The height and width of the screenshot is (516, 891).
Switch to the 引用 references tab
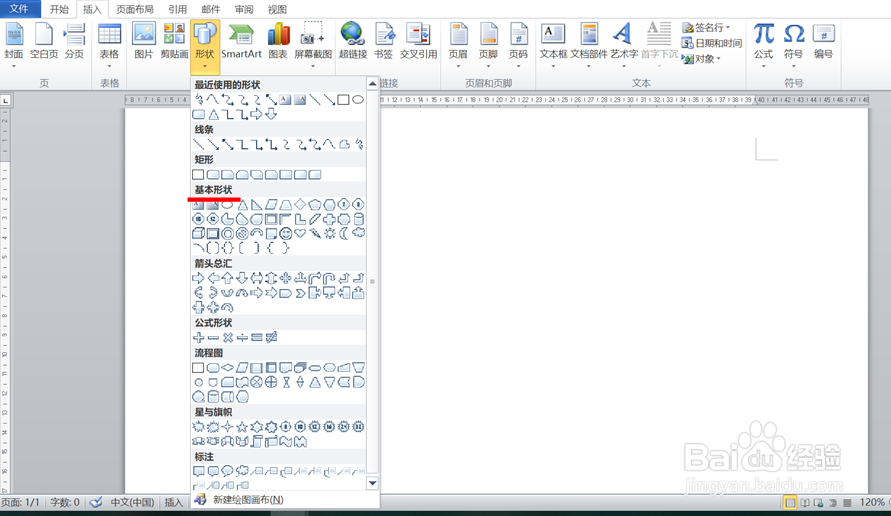click(177, 9)
